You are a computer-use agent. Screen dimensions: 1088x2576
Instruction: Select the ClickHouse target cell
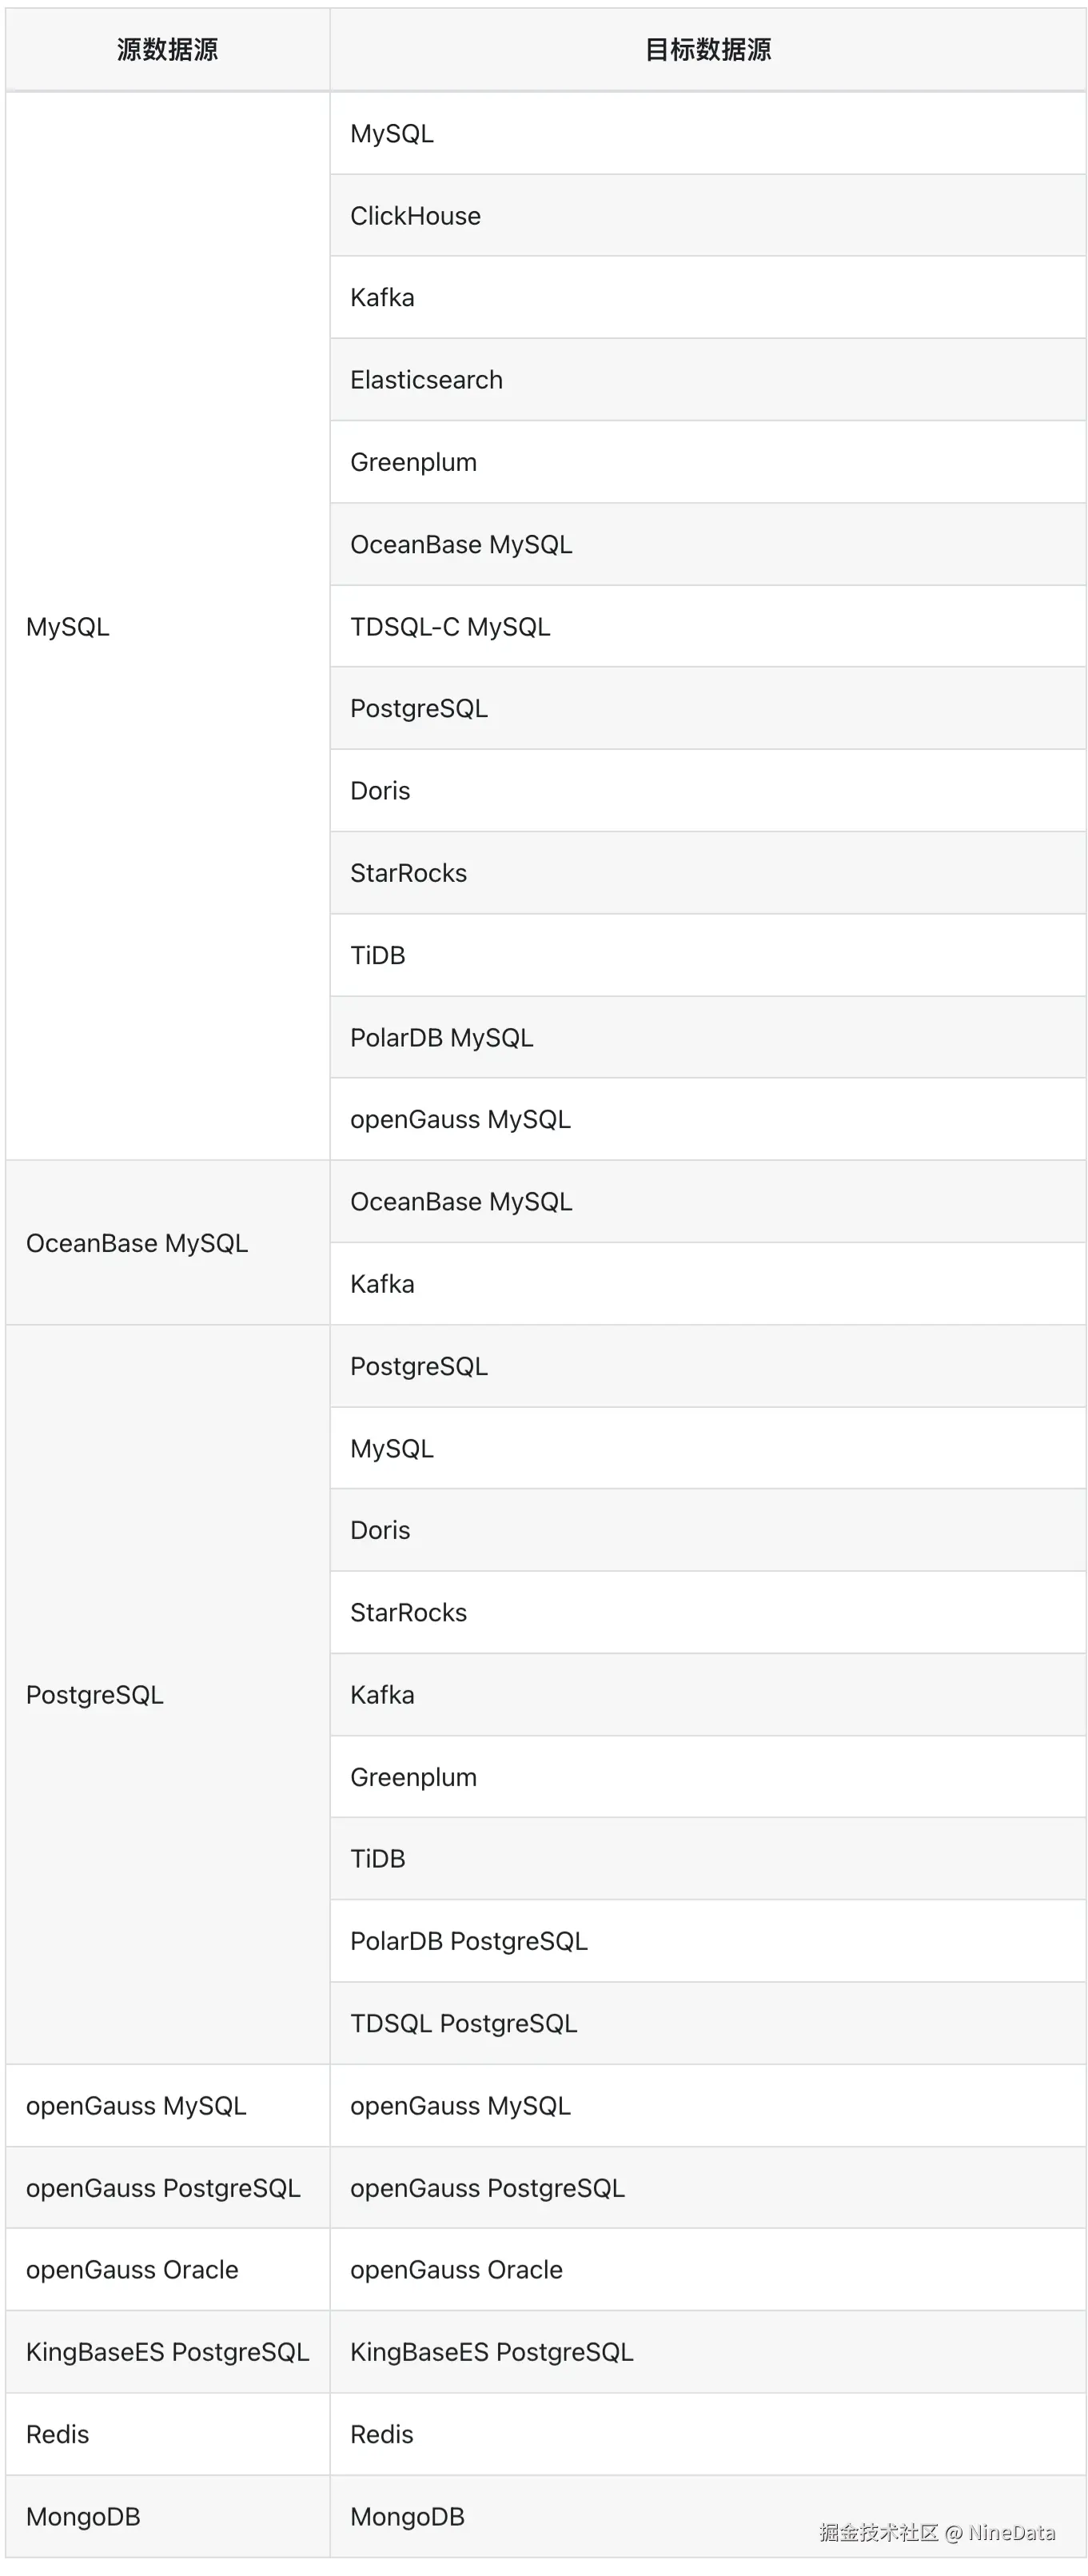pos(708,216)
